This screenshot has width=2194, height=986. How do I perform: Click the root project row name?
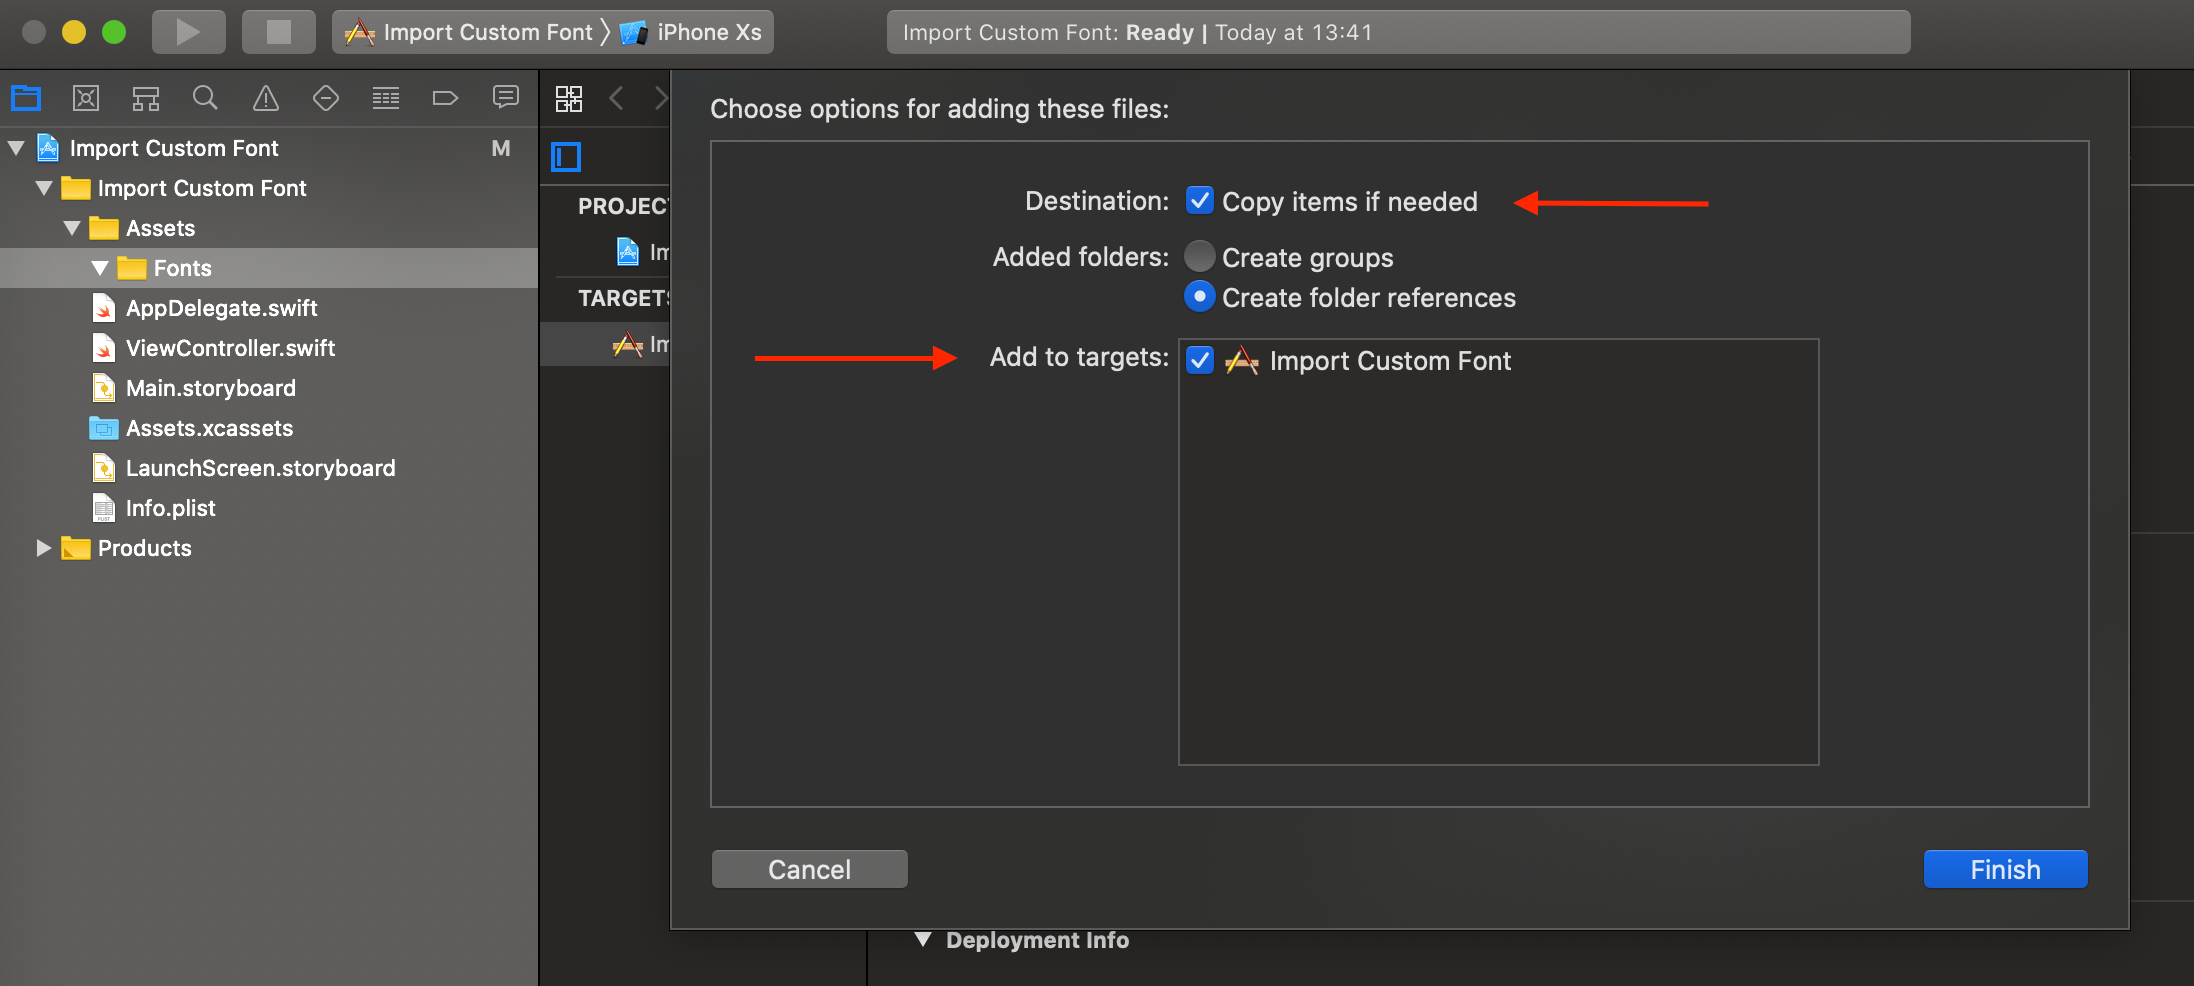pos(174,148)
